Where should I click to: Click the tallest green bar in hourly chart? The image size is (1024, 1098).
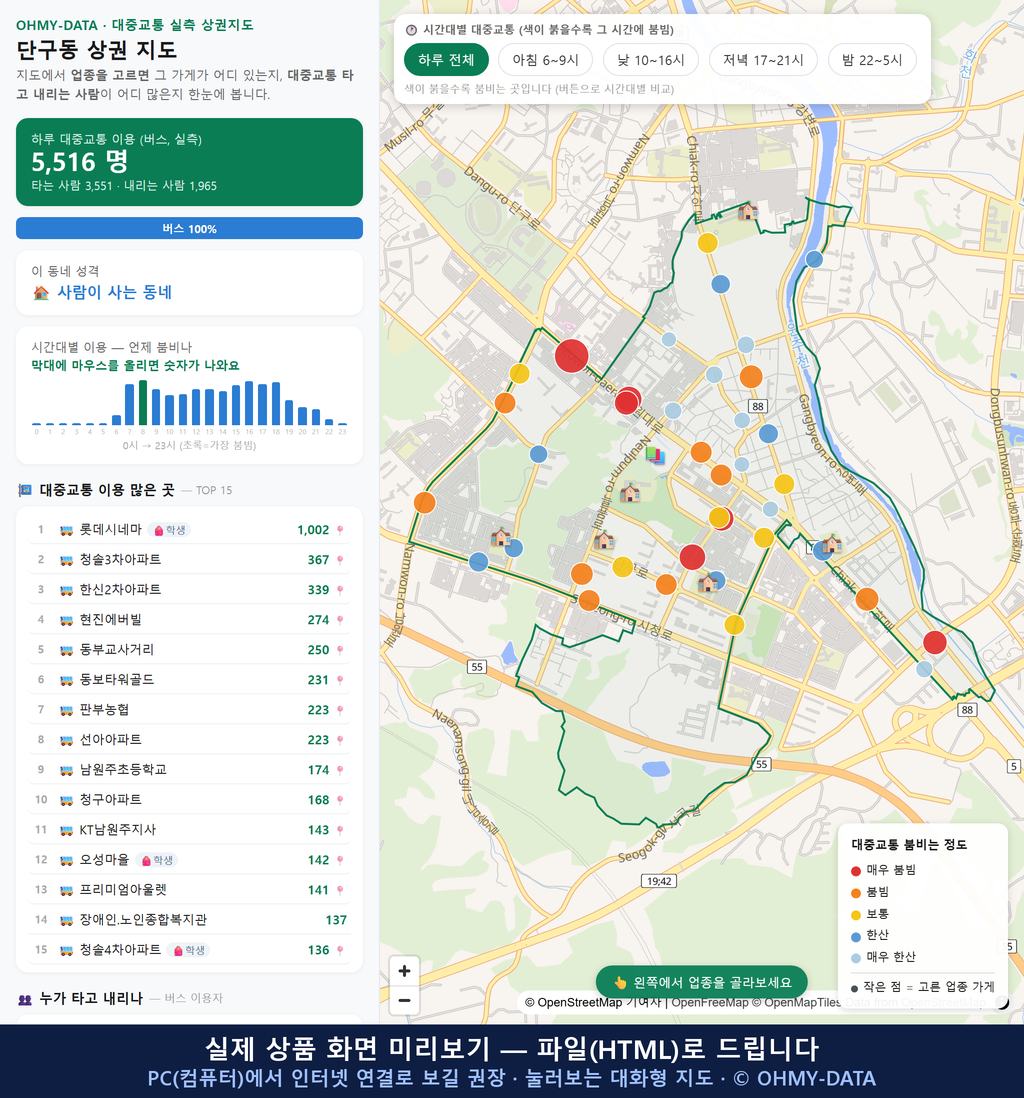pyautogui.click(x=143, y=403)
